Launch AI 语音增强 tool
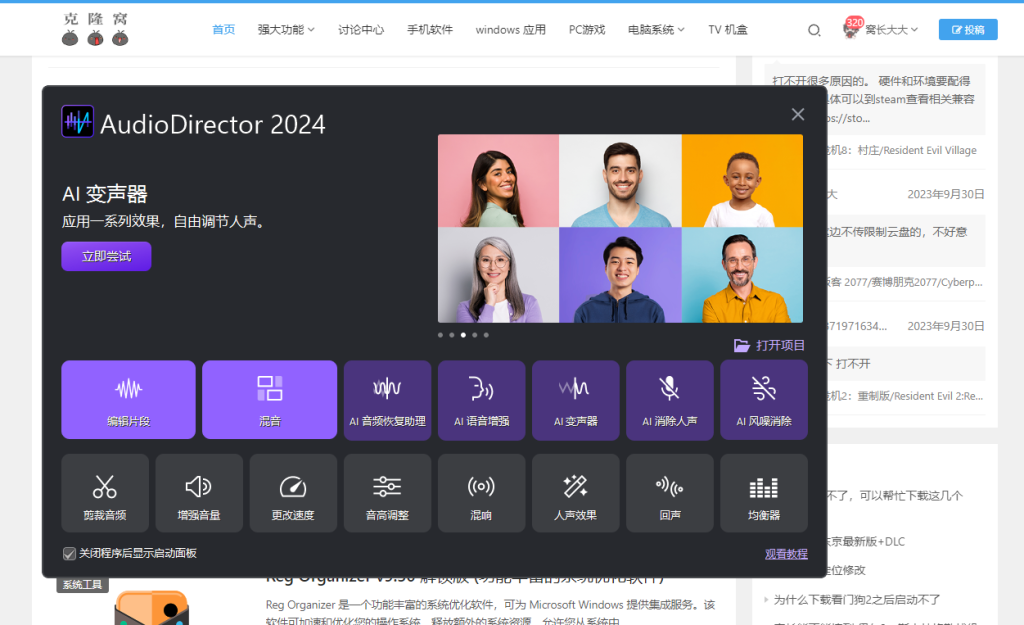This screenshot has height=625, width=1024. tap(481, 400)
